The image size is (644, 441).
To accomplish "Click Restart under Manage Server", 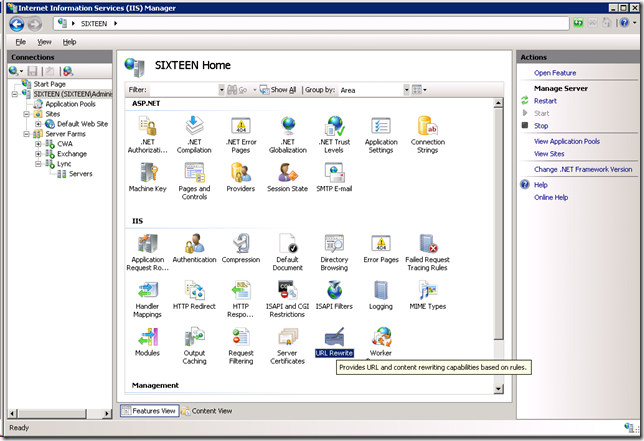I will point(545,101).
